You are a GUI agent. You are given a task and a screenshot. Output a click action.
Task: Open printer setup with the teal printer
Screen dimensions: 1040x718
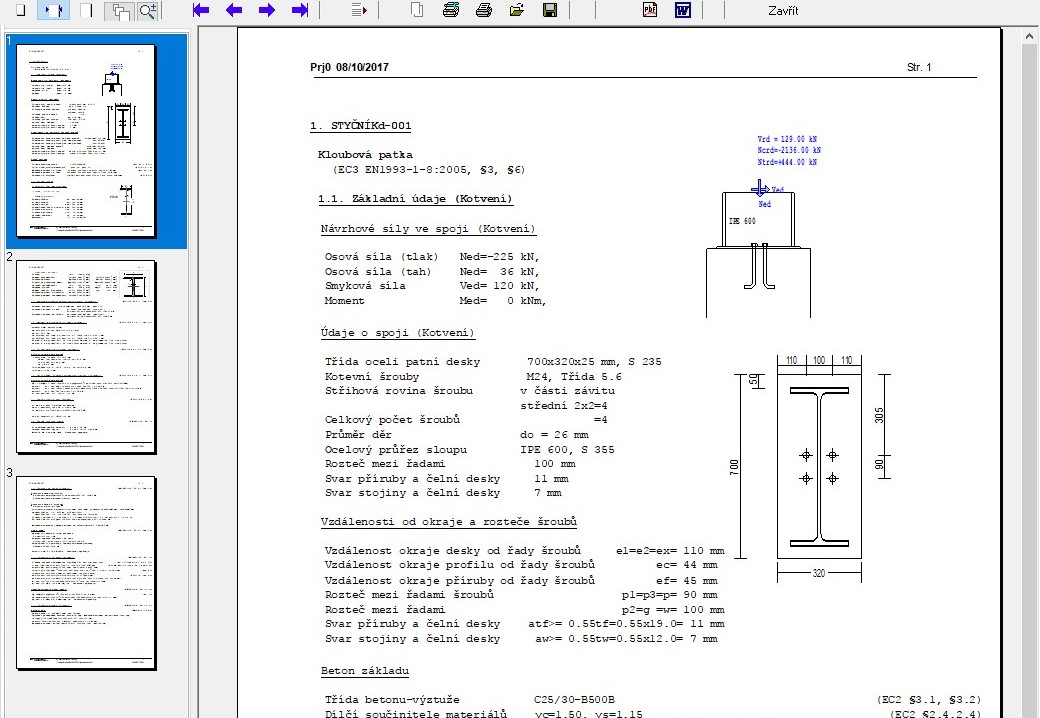(x=451, y=10)
